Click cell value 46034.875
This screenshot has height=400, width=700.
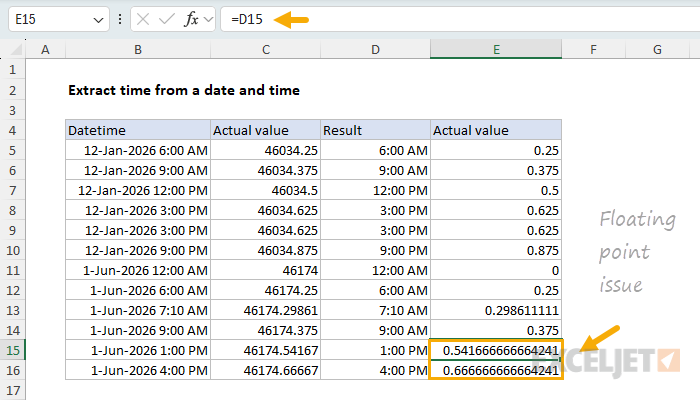click(x=266, y=250)
